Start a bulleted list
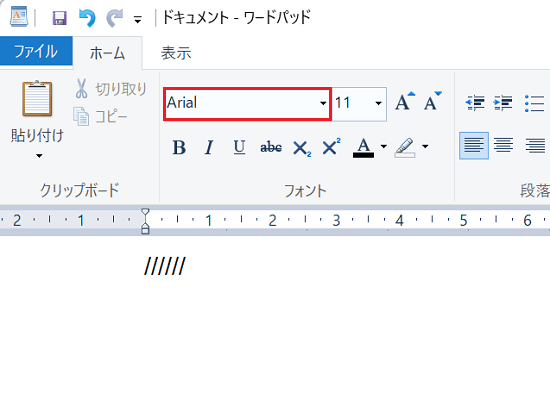Image resolution: width=550 pixels, height=399 pixels. coord(534,103)
